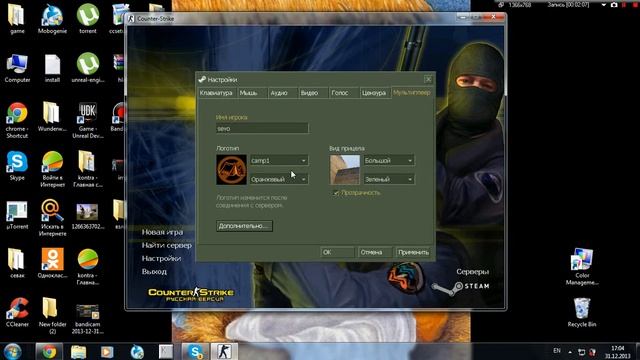The width and height of the screenshot is (640, 360).
Task: Click the logo preview thumbnail
Action: pyautogui.click(x=231, y=170)
